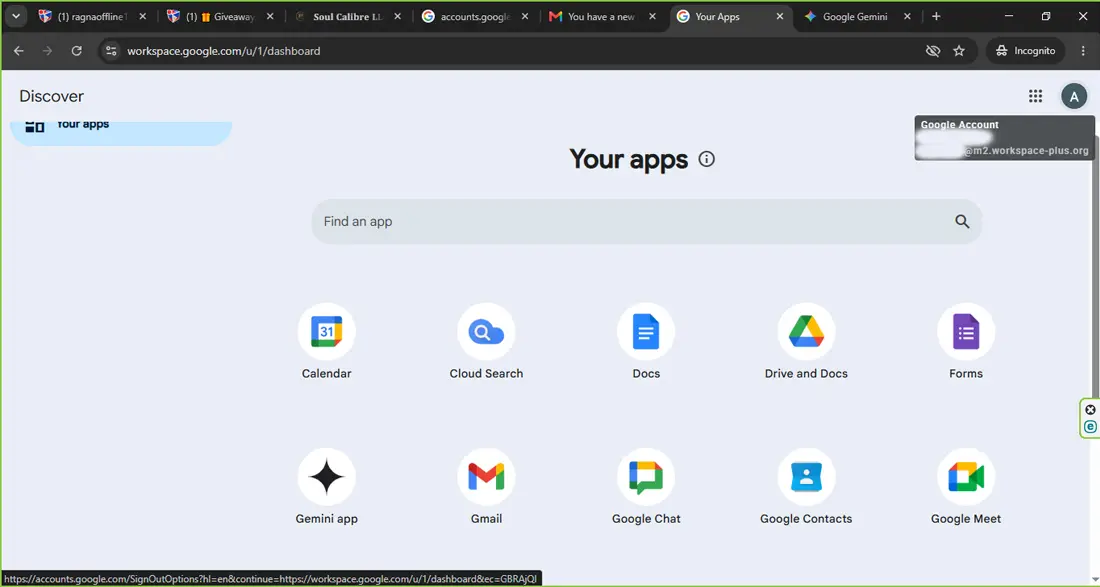The height and width of the screenshot is (587, 1100).
Task: Open a new browser tab
Action: (936, 16)
